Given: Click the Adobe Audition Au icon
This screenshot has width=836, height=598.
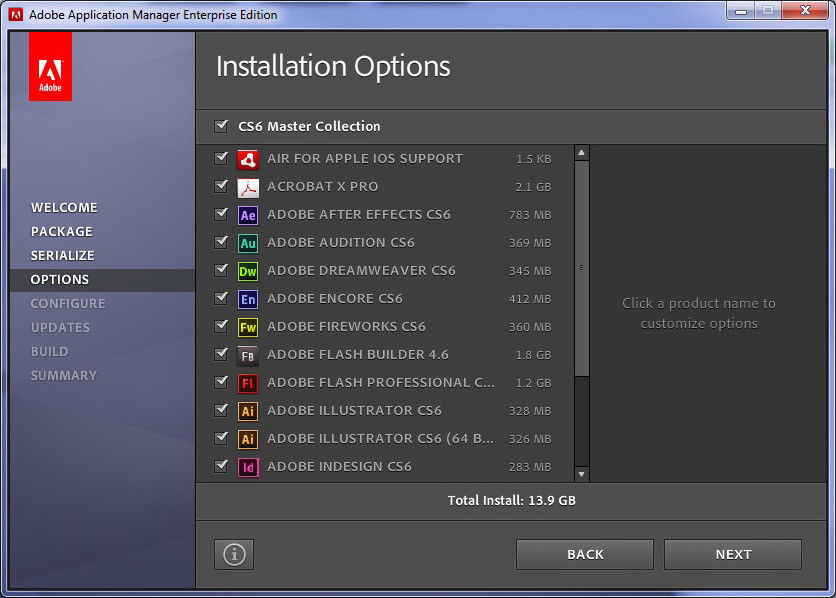Looking at the screenshot, I should point(248,243).
